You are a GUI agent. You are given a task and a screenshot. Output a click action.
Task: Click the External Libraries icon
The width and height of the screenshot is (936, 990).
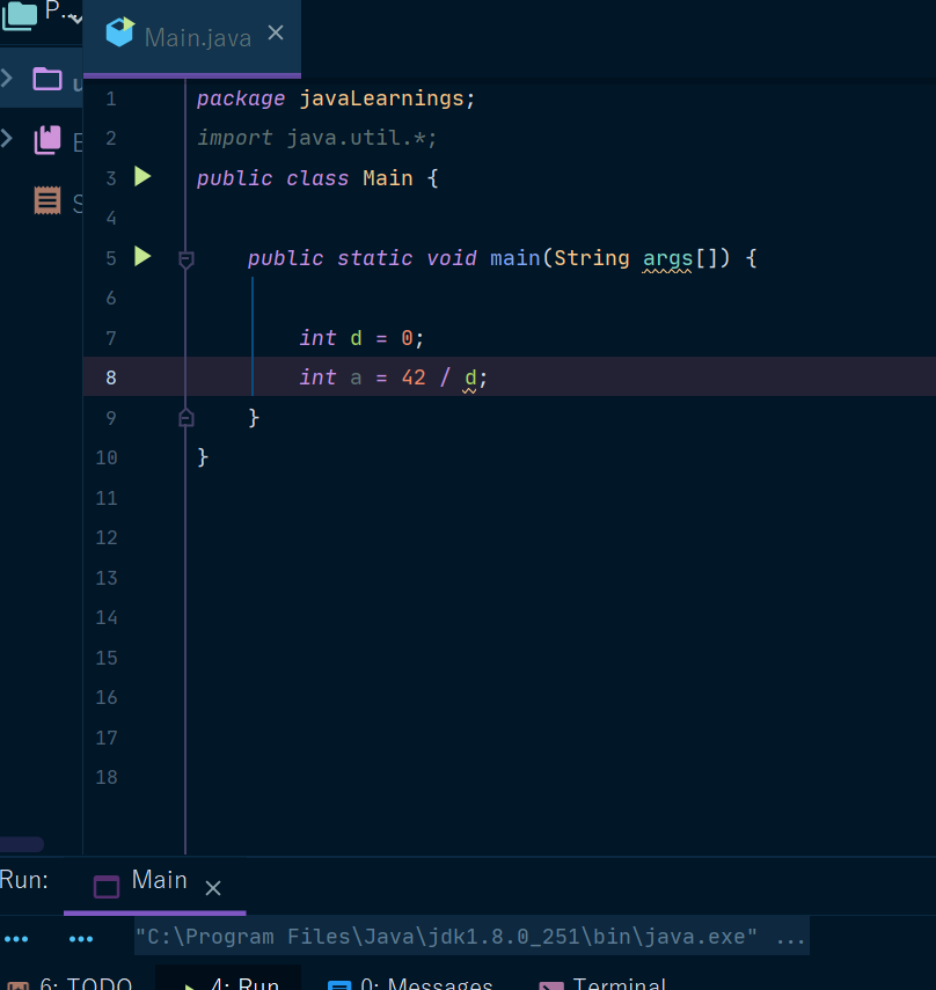point(47,140)
